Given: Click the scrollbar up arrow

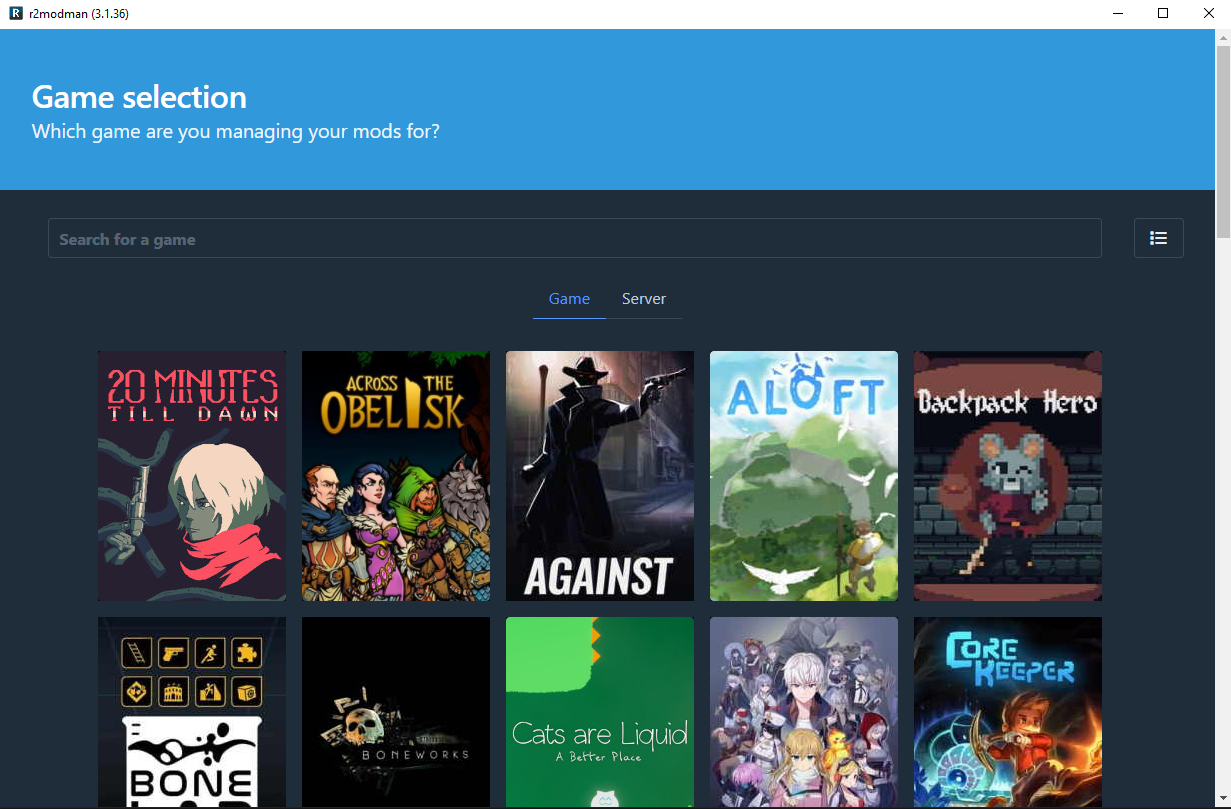Looking at the screenshot, I should click(x=1223, y=37).
